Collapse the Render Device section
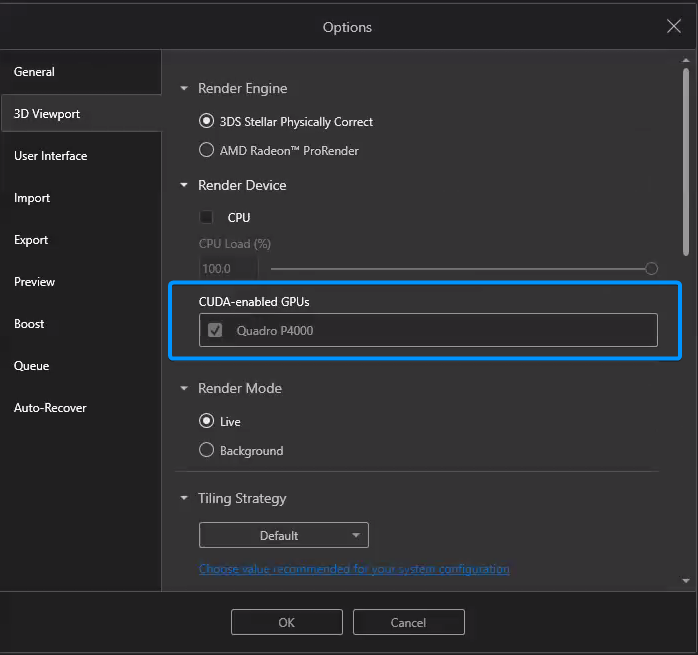Viewport: 698px width, 655px height. point(184,185)
